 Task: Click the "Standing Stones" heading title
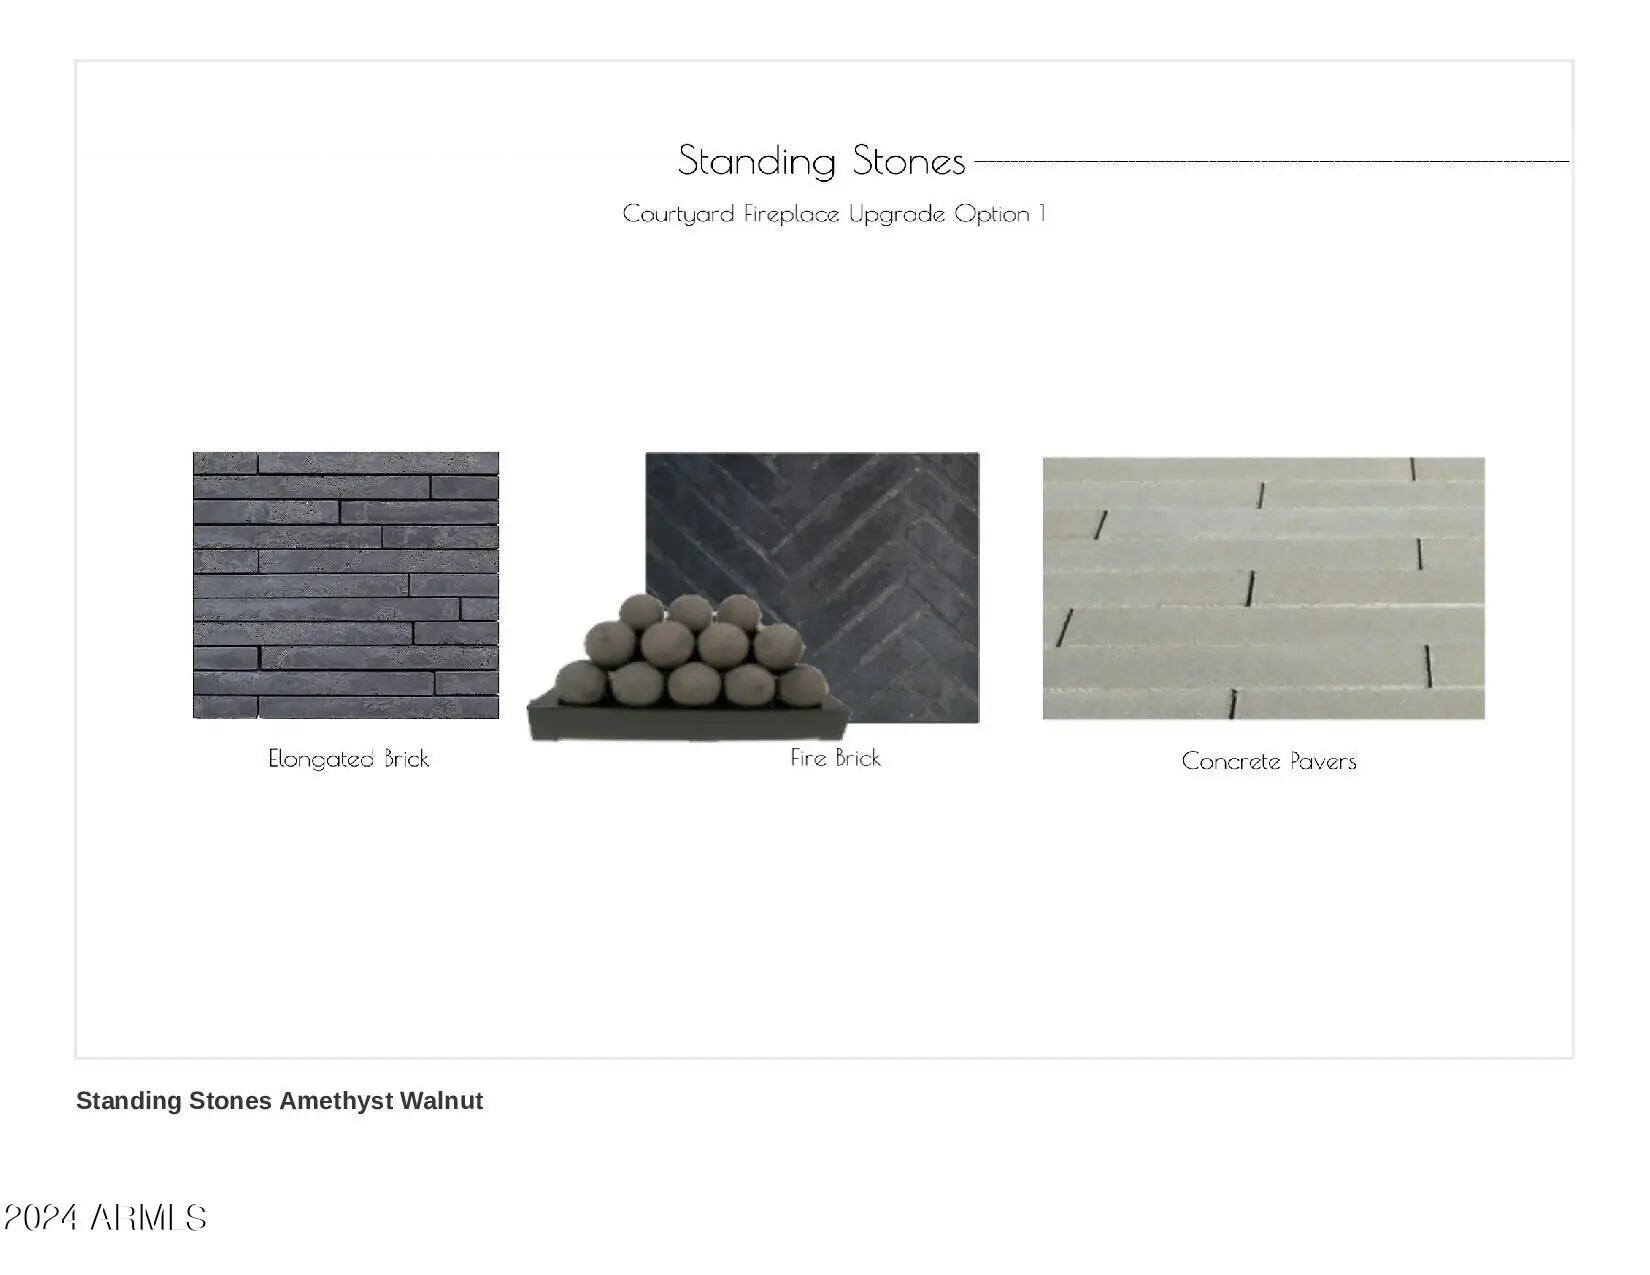point(821,161)
